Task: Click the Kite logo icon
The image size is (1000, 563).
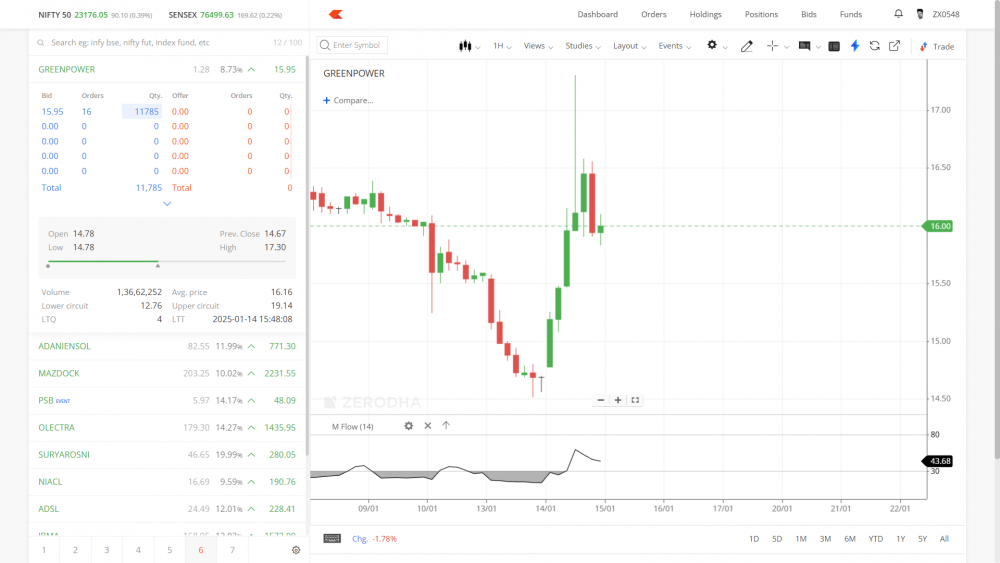Action: pyautogui.click(x=335, y=14)
